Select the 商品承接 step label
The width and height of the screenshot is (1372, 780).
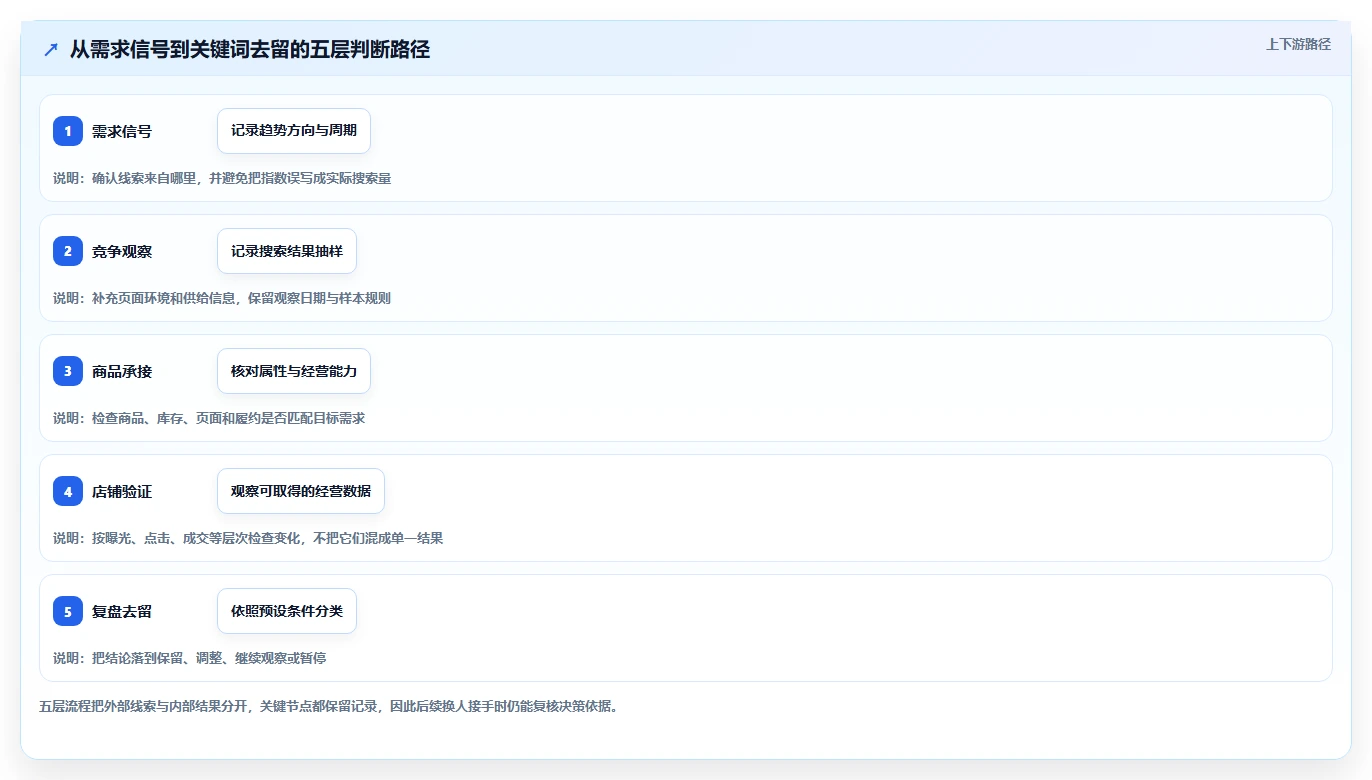pos(122,372)
